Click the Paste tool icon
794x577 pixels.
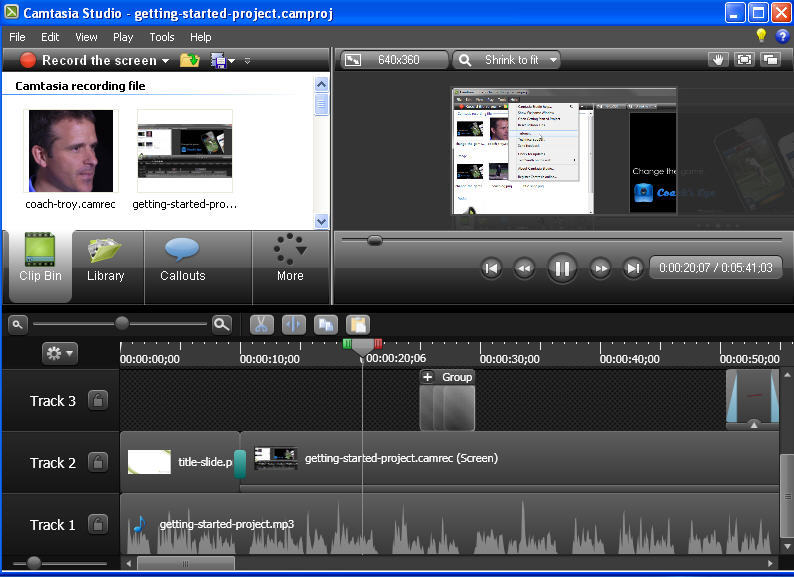358,325
